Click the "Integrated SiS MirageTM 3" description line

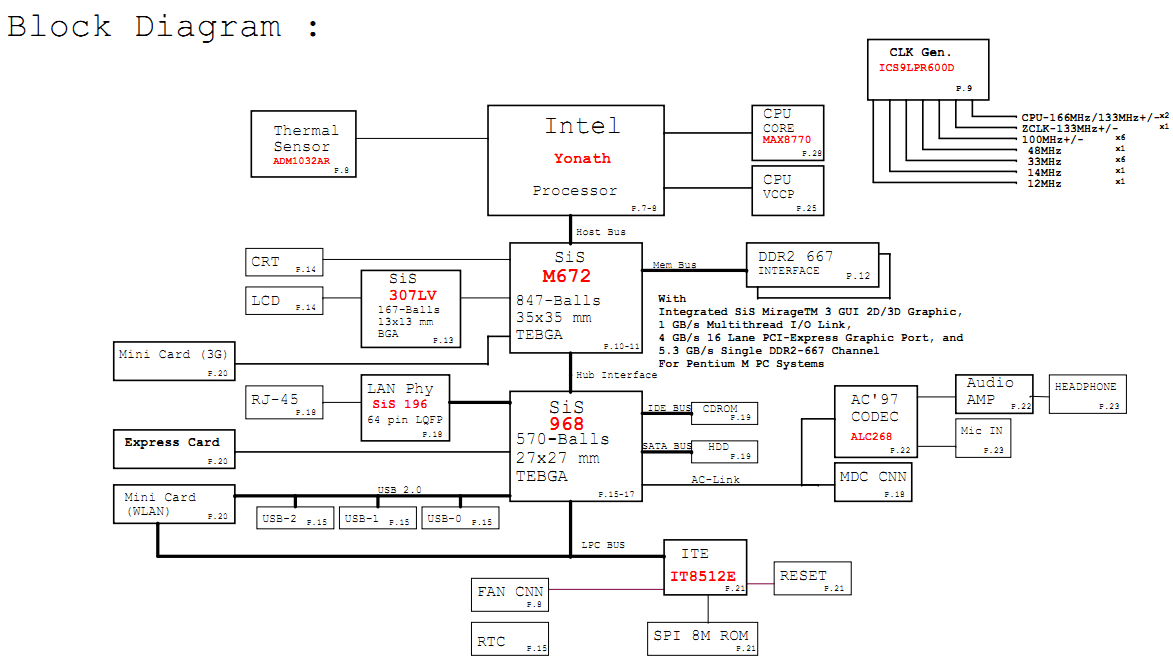tap(810, 312)
